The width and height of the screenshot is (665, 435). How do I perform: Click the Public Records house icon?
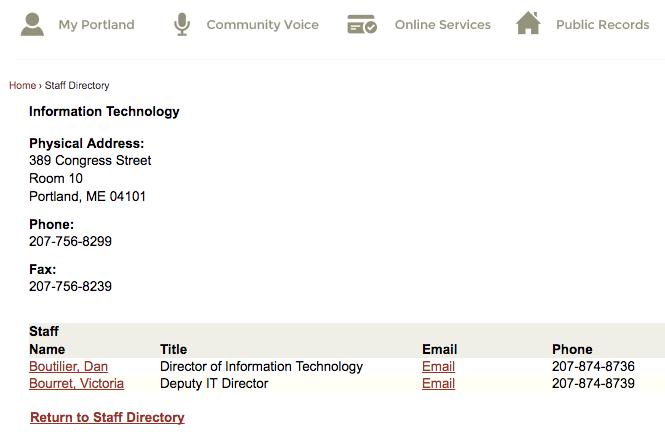(528, 23)
